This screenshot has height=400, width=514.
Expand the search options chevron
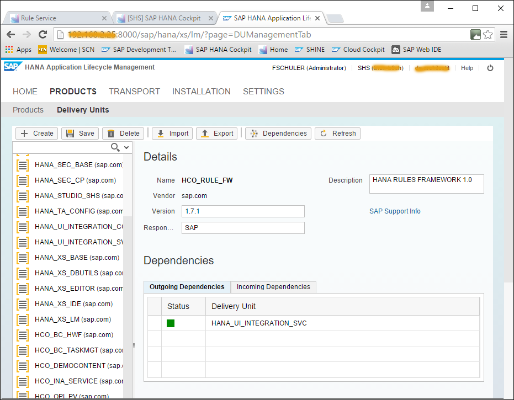click(126, 147)
